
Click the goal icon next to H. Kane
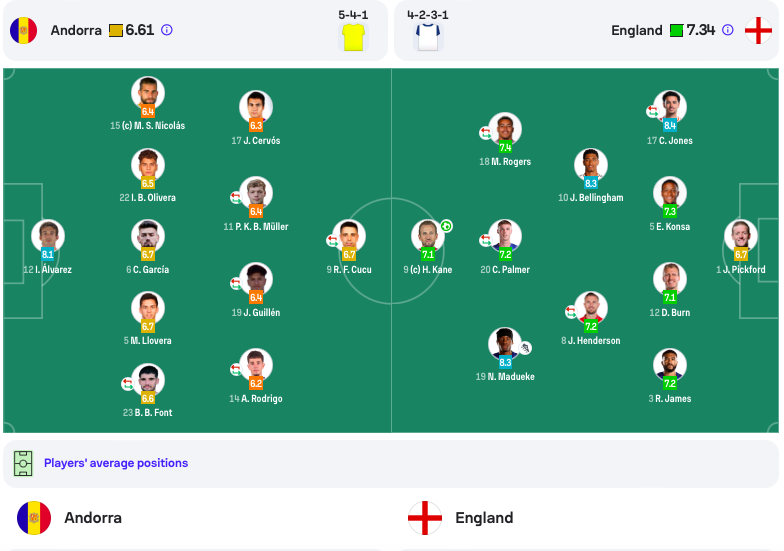(x=446, y=226)
